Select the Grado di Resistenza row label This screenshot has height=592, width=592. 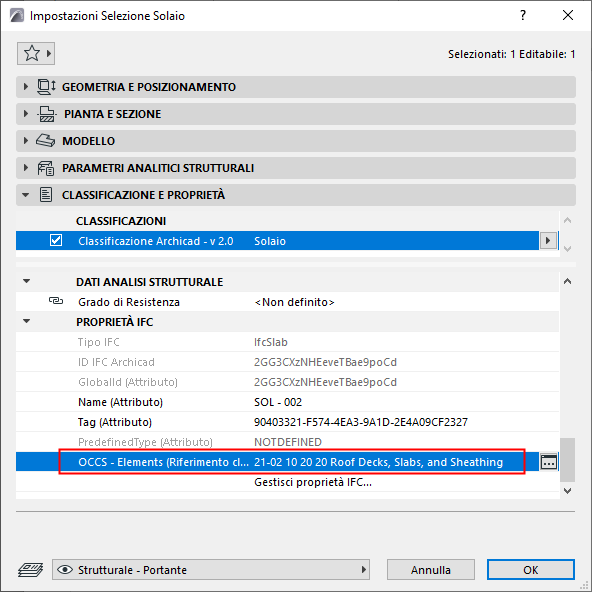[129, 302]
